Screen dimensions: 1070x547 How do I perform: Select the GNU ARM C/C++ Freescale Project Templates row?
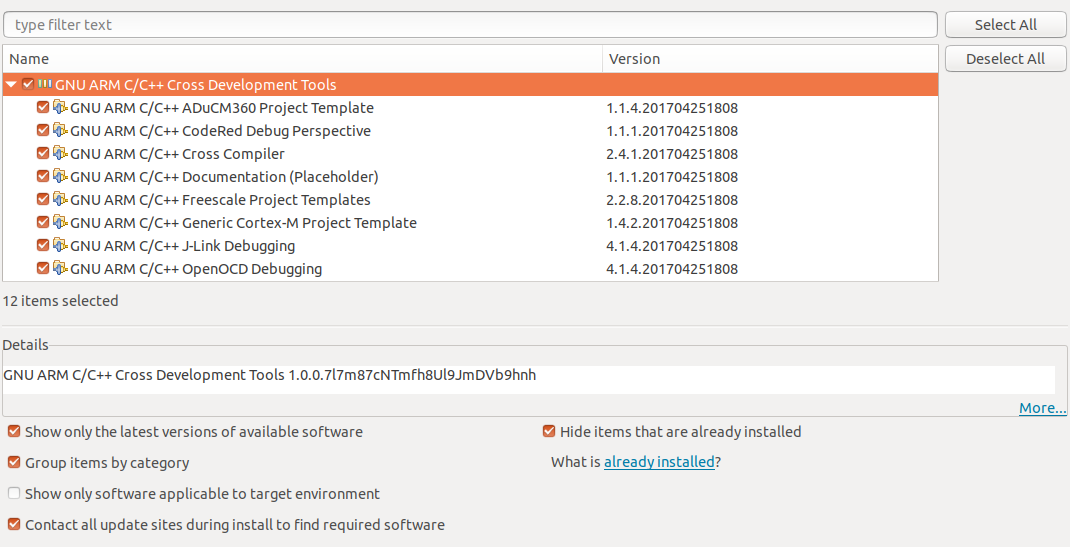point(470,200)
